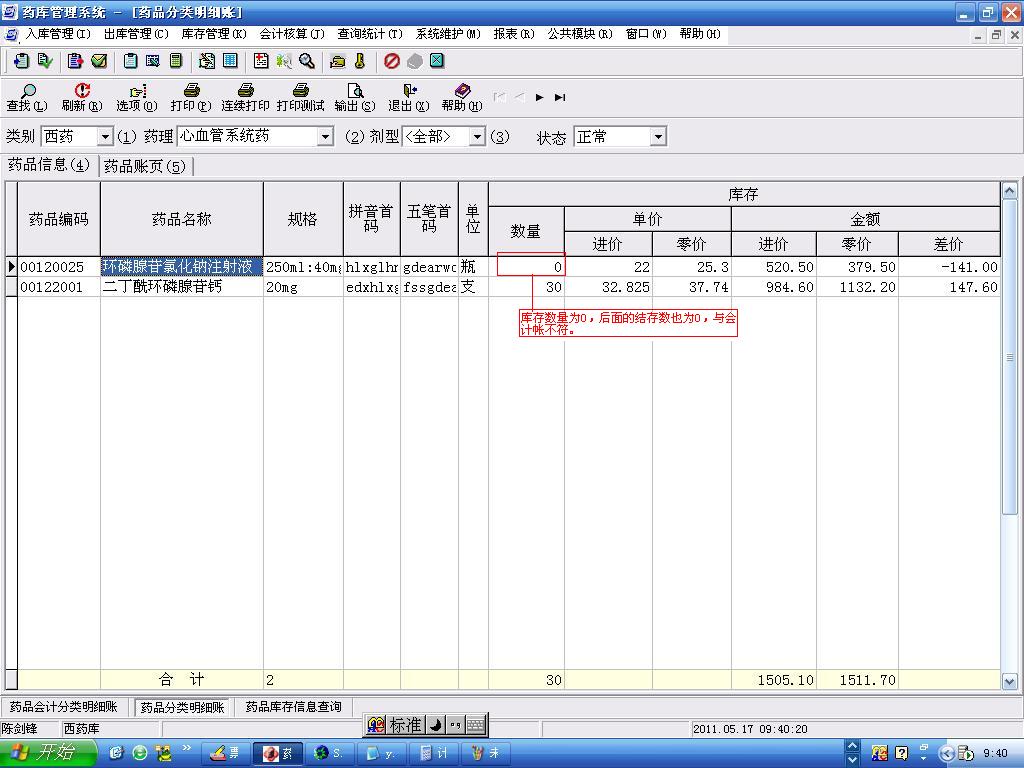Click the 打印(P) print button
This screenshot has width=1024, height=768.
[x=191, y=97]
